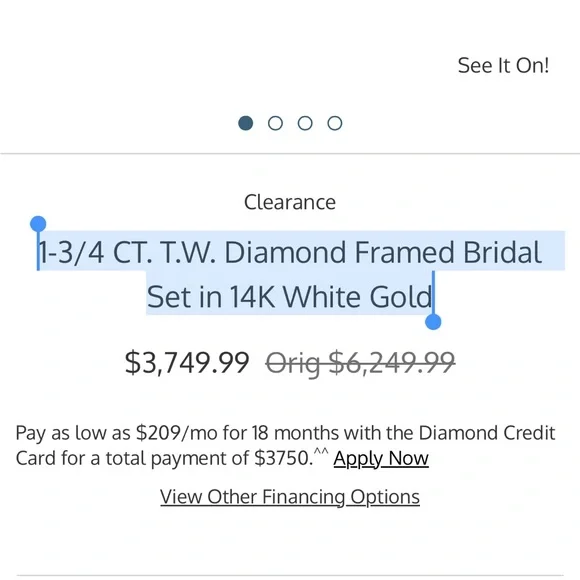The height and width of the screenshot is (580, 580).
Task: Click the Diamond Credit Card payment text
Action: click(x=285, y=445)
